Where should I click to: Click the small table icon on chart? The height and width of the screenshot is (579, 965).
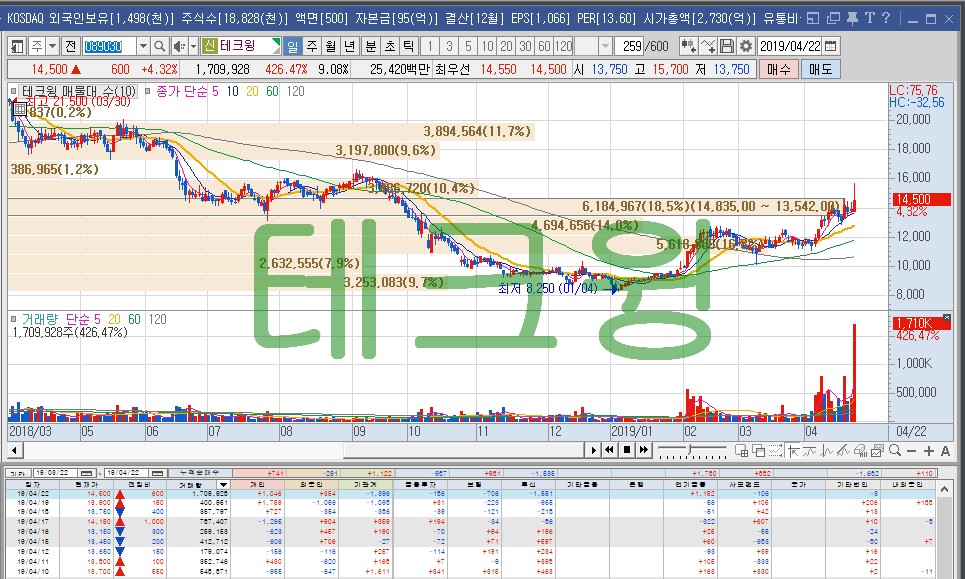click(19, 108)
